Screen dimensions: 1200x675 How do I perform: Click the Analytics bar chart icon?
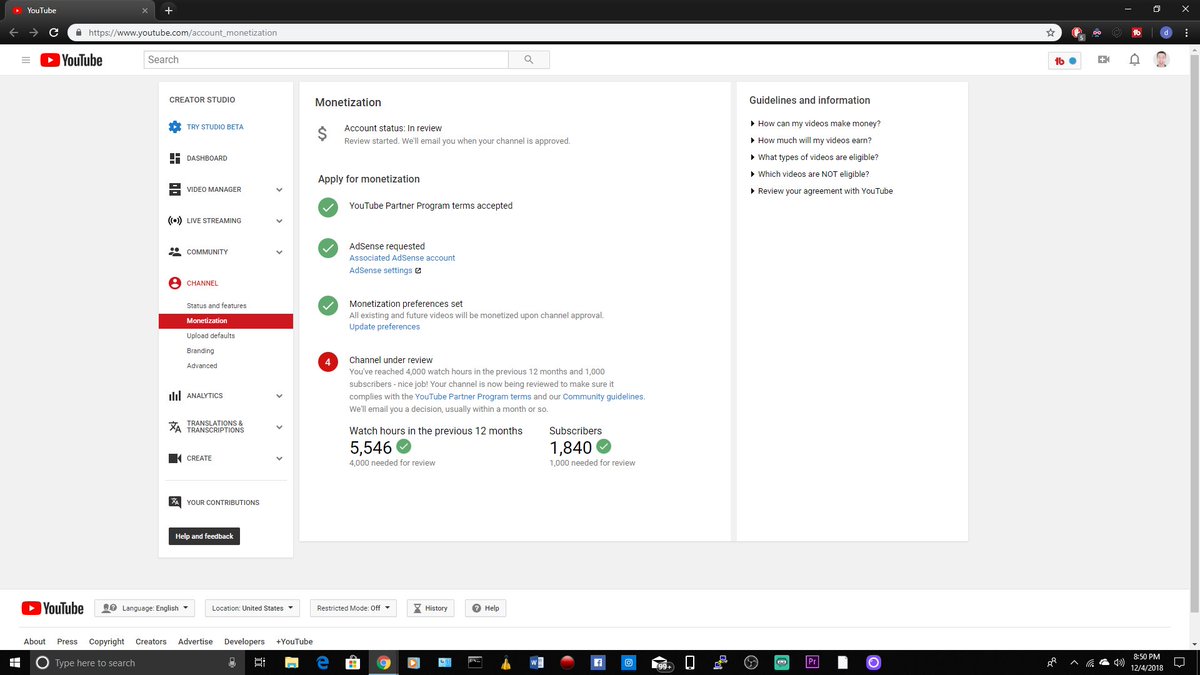coord(175,396)
